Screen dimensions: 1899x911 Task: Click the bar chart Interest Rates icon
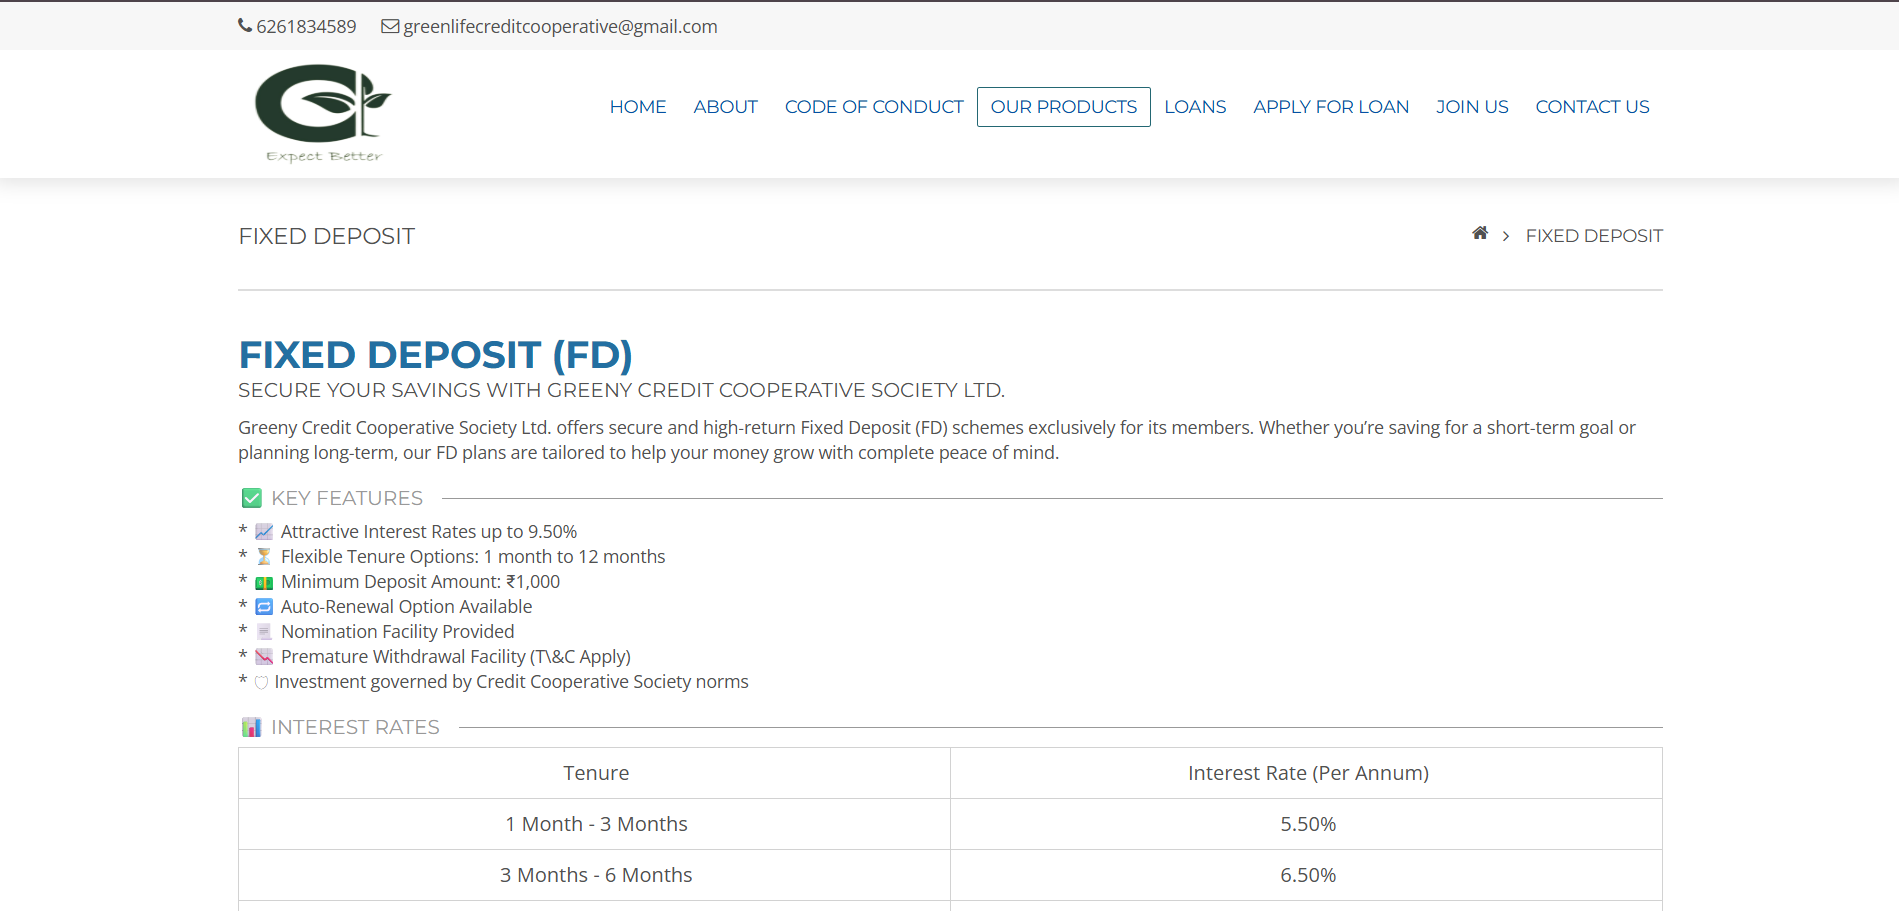pyautogui.click(x=252, y=727)
